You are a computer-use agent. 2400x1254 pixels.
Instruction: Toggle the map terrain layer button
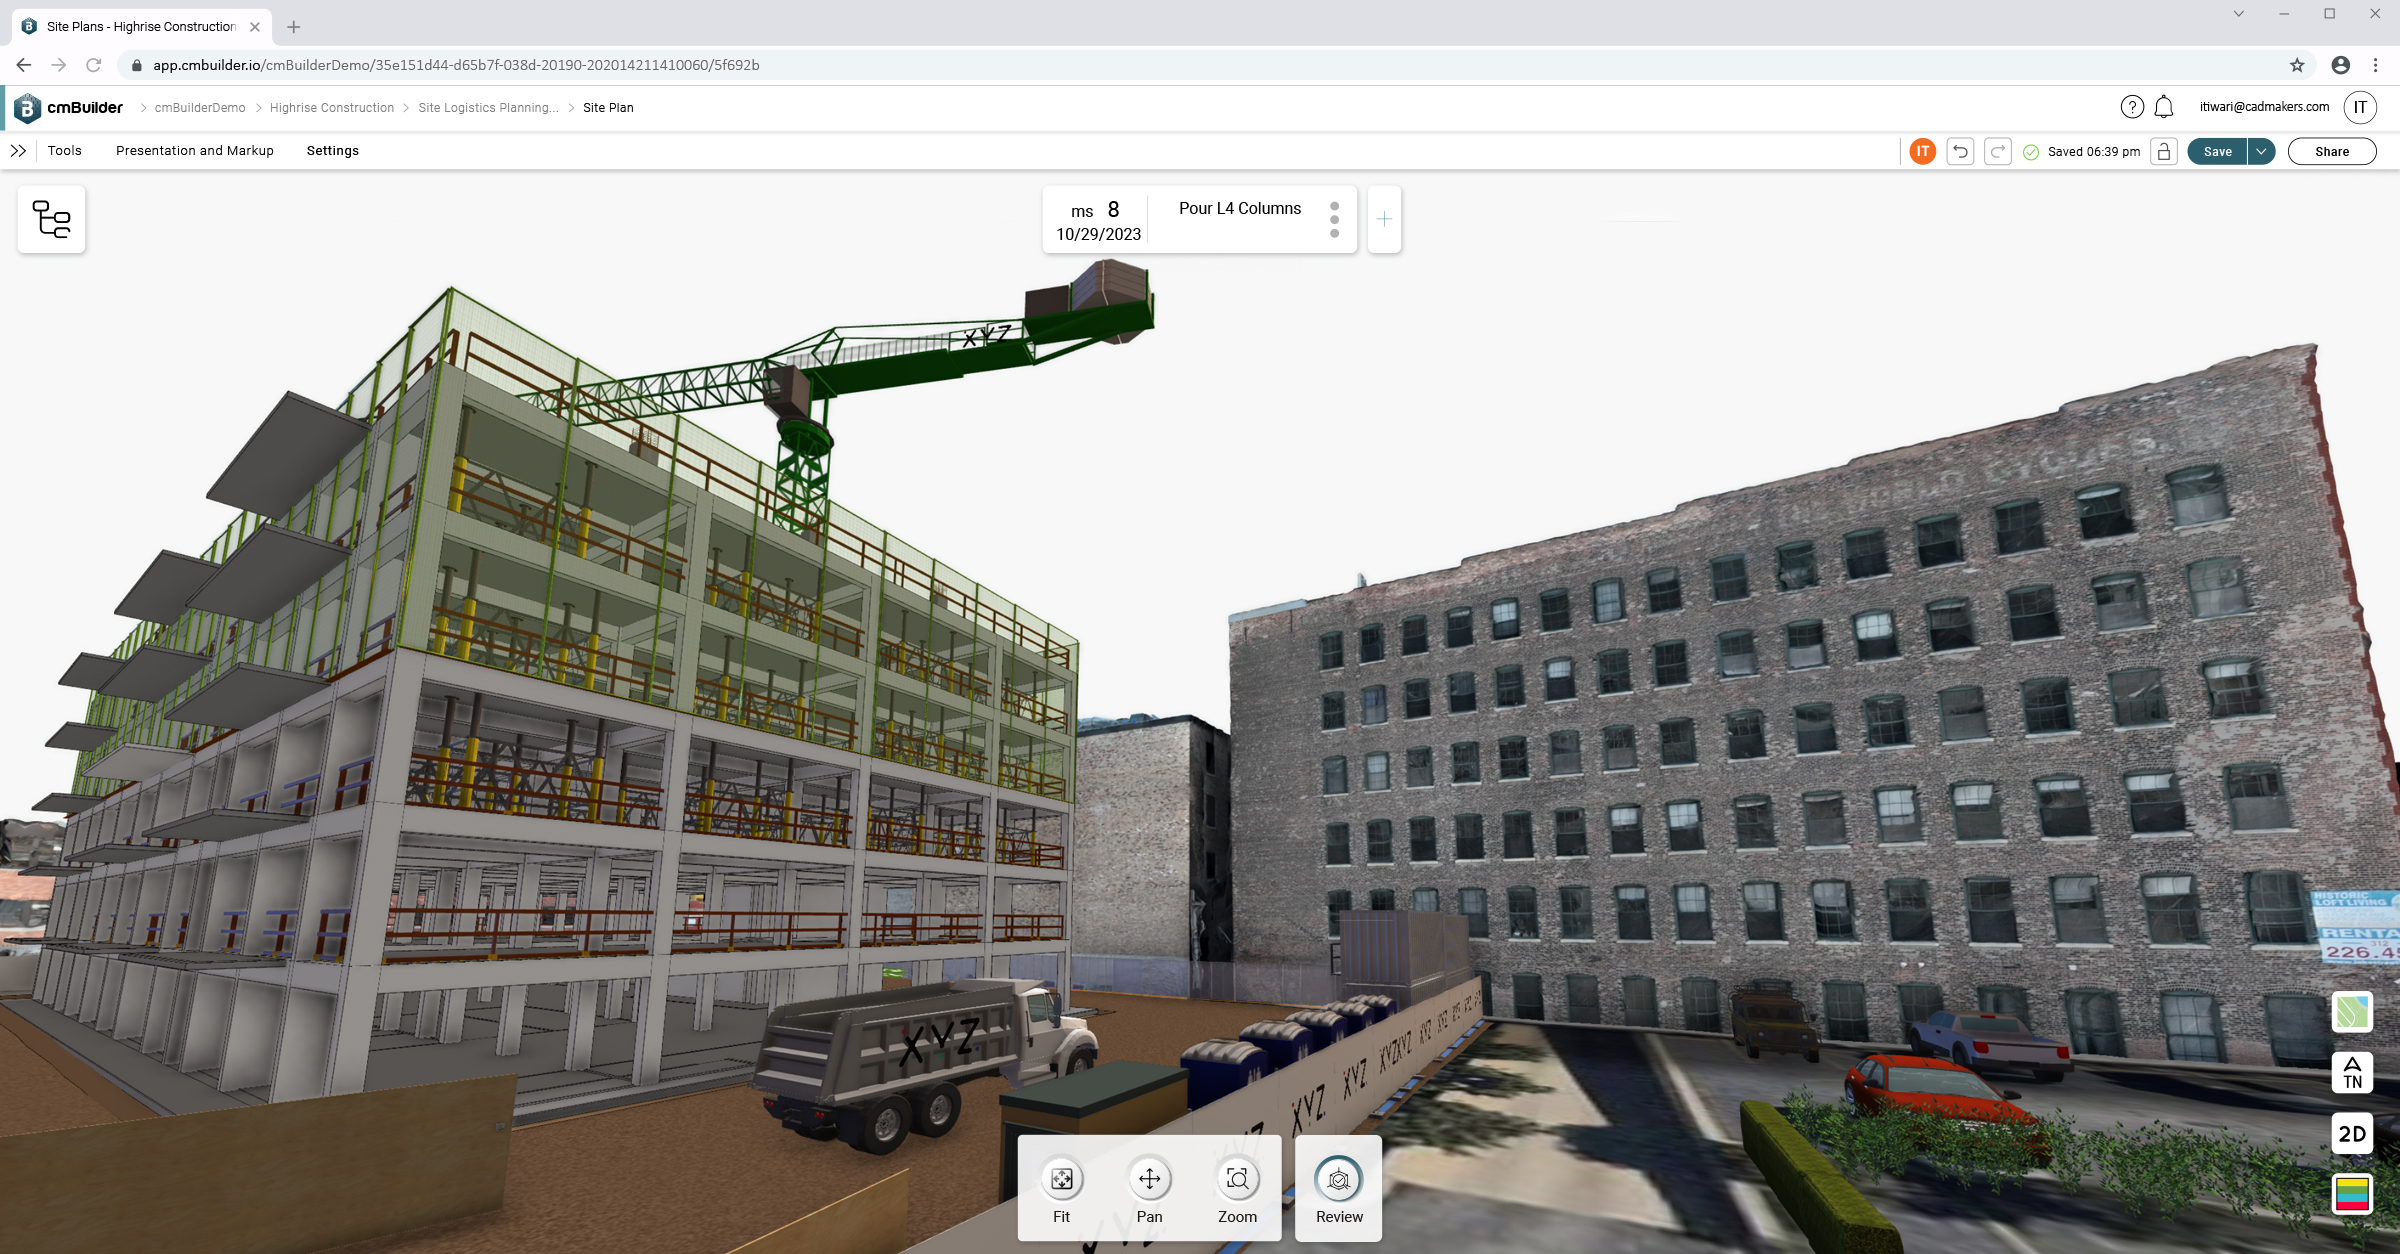tap(2352, 1012)
